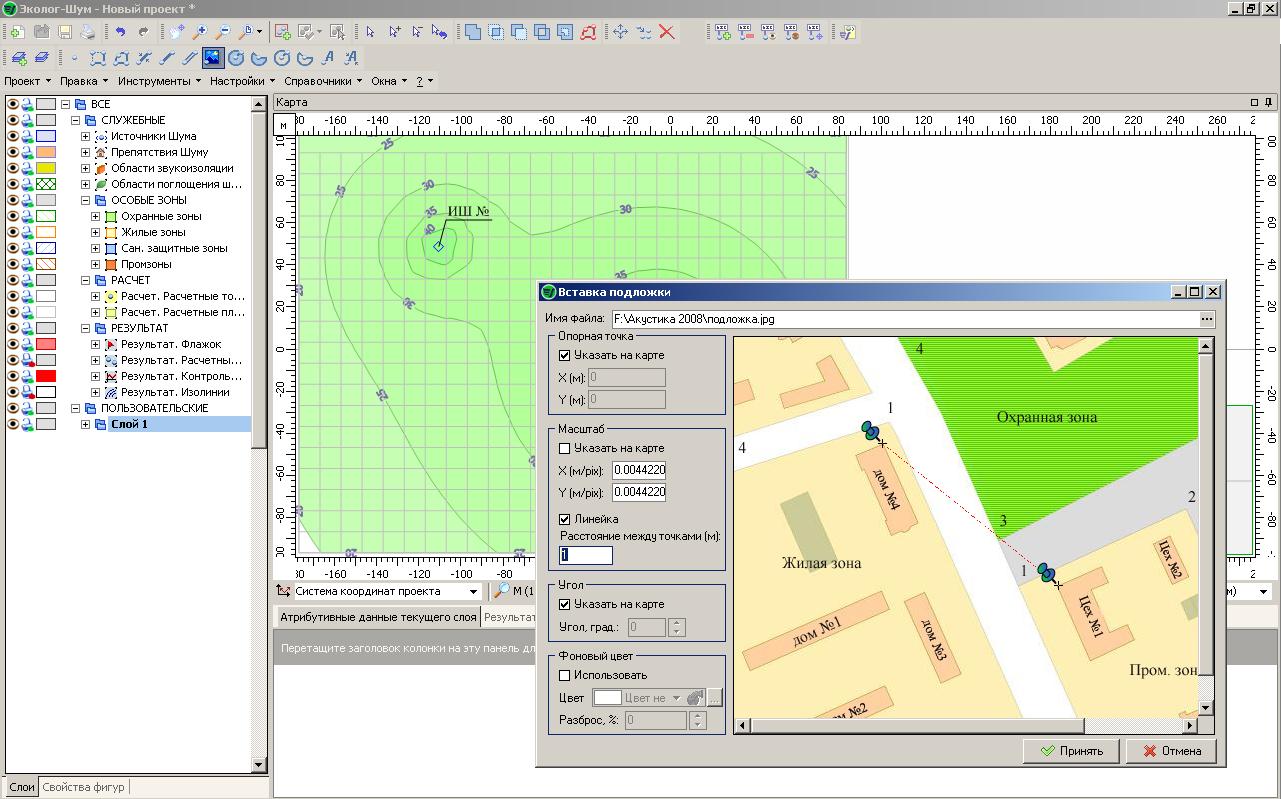
Task: Open the Система координат проекта dropdown
Action: [x=473, y=591]
